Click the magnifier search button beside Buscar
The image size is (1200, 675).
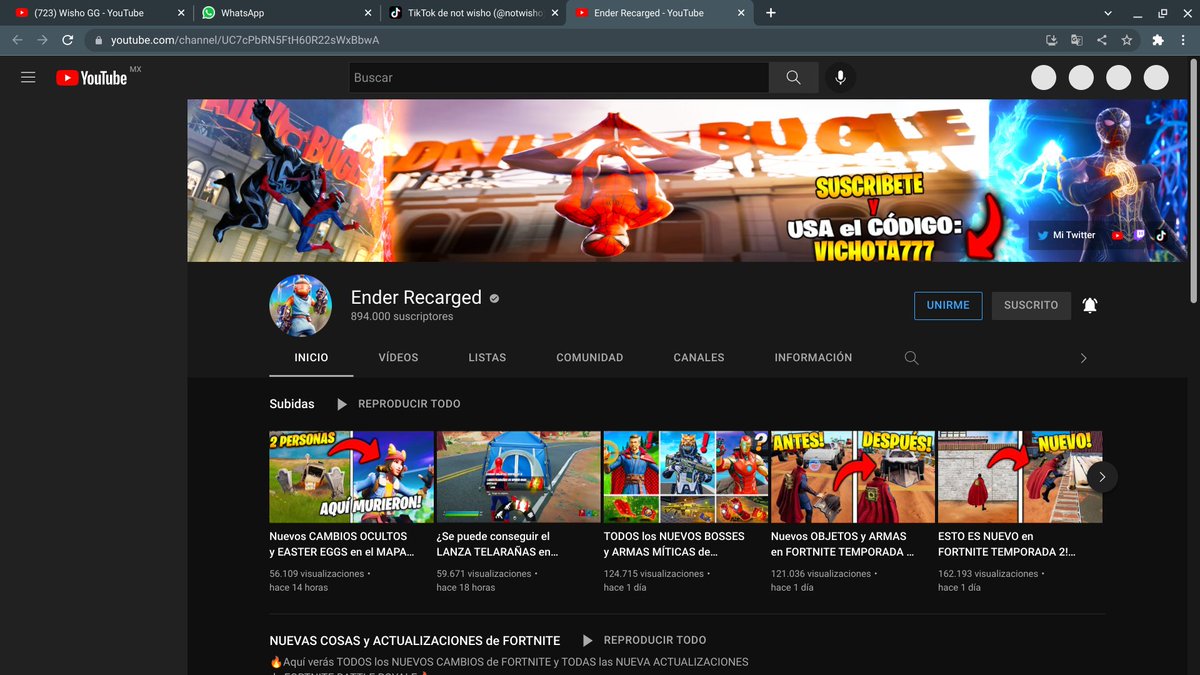tap(793, 78)
